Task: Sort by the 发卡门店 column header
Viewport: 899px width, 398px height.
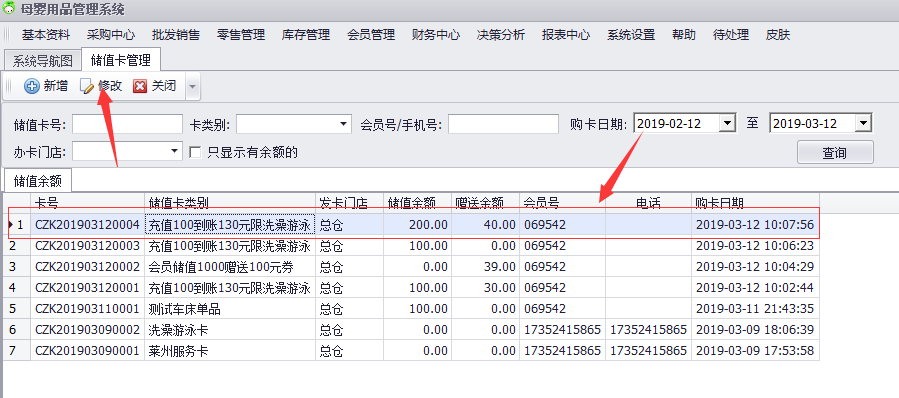Action: (x=349, y=202)
